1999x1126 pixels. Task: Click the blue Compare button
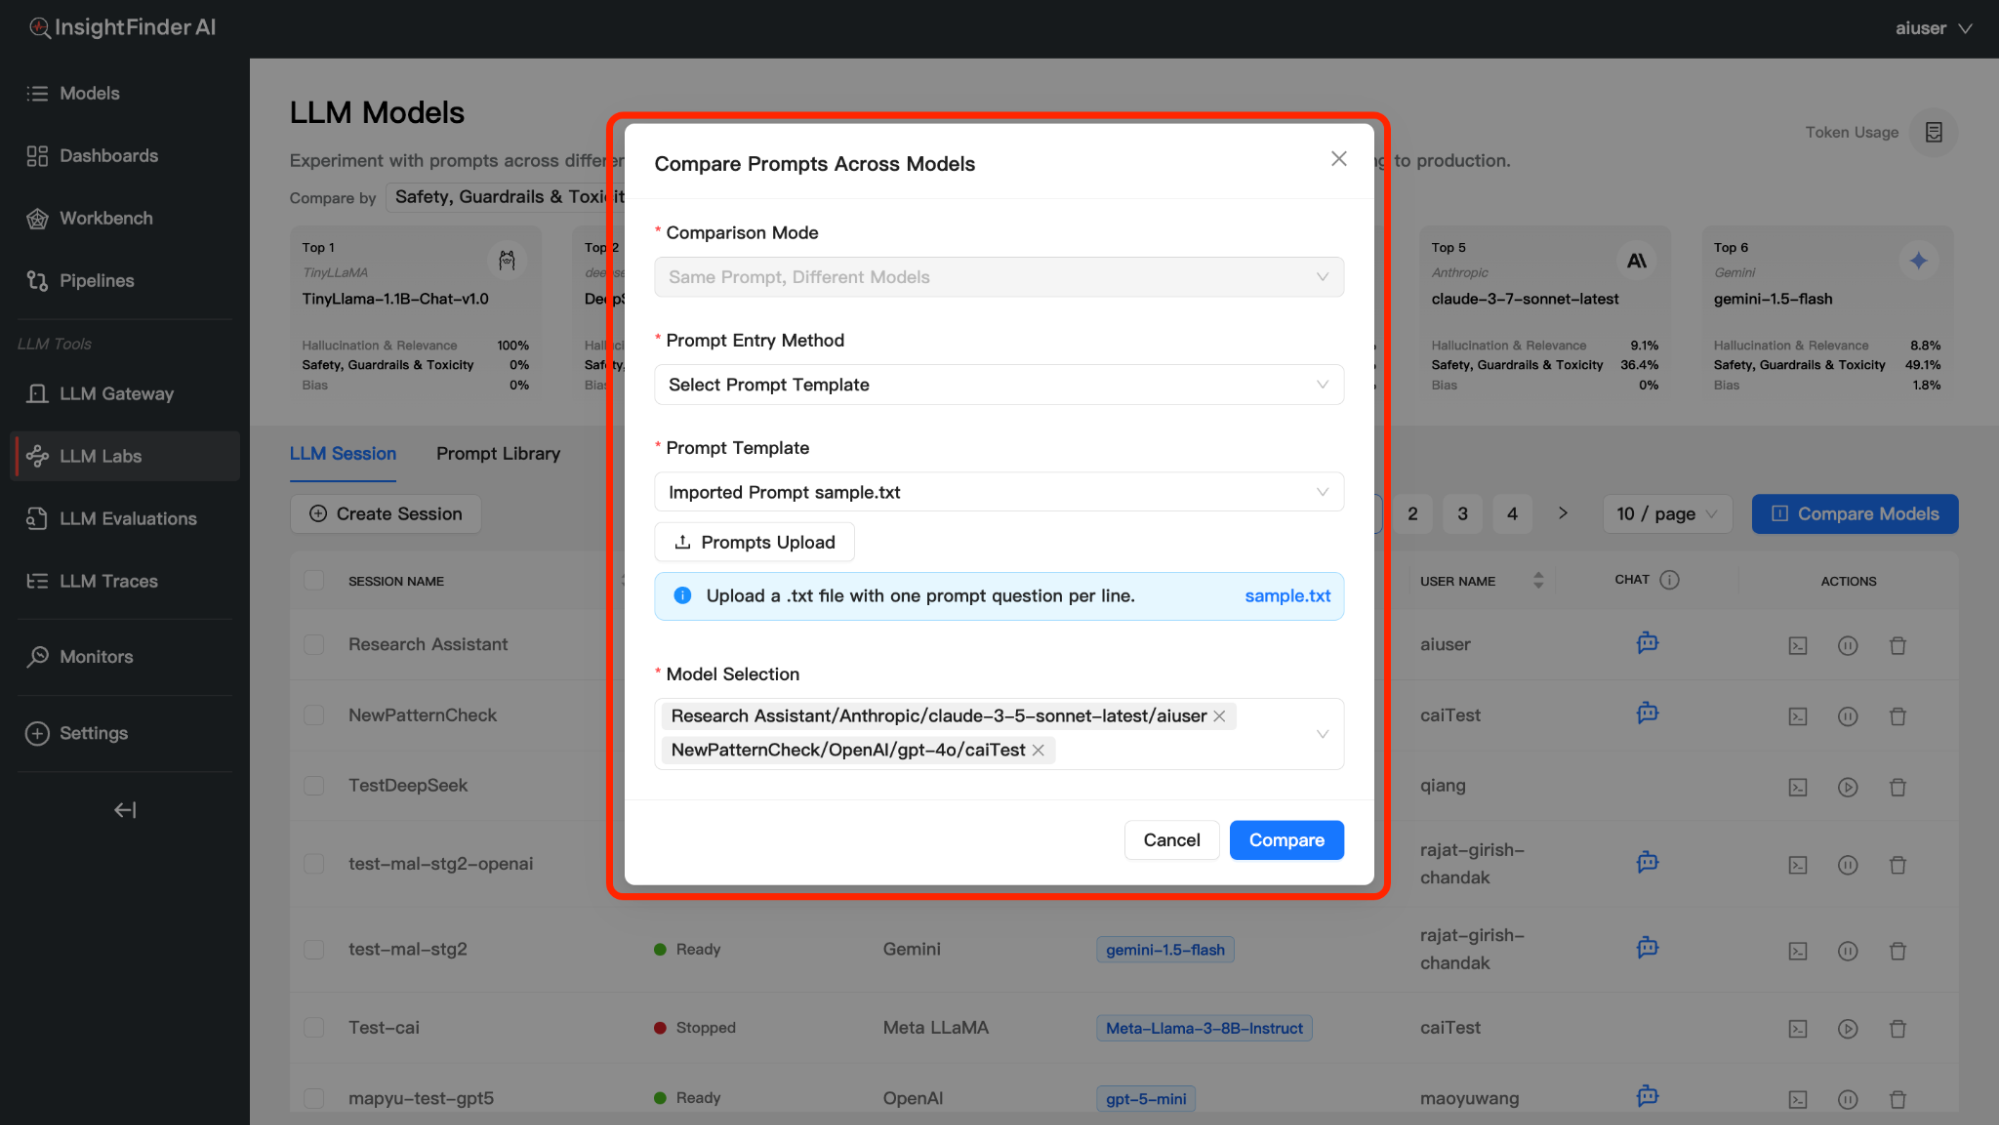pyautogui.click(x=1286, y=840)
